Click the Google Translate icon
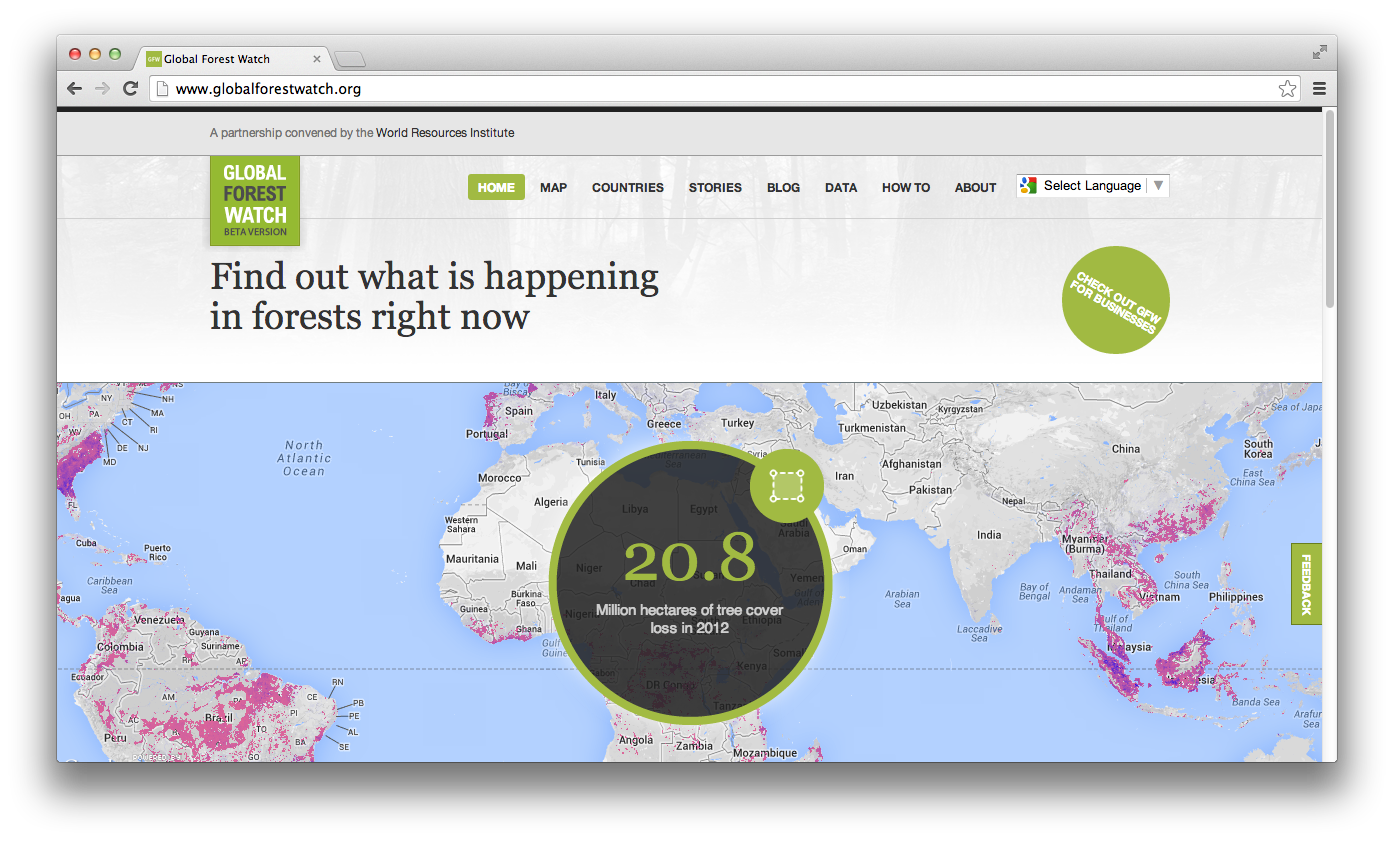This screenshot has height=841, width=1394. point(1028,186)
